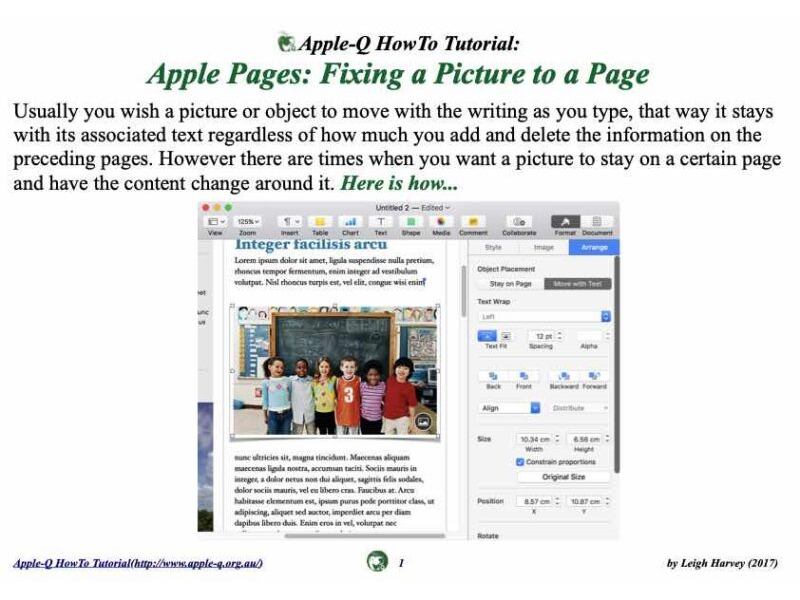Move object Backward one layer
The width and height of the screenshot is (800, 600).
pos(564,376)
